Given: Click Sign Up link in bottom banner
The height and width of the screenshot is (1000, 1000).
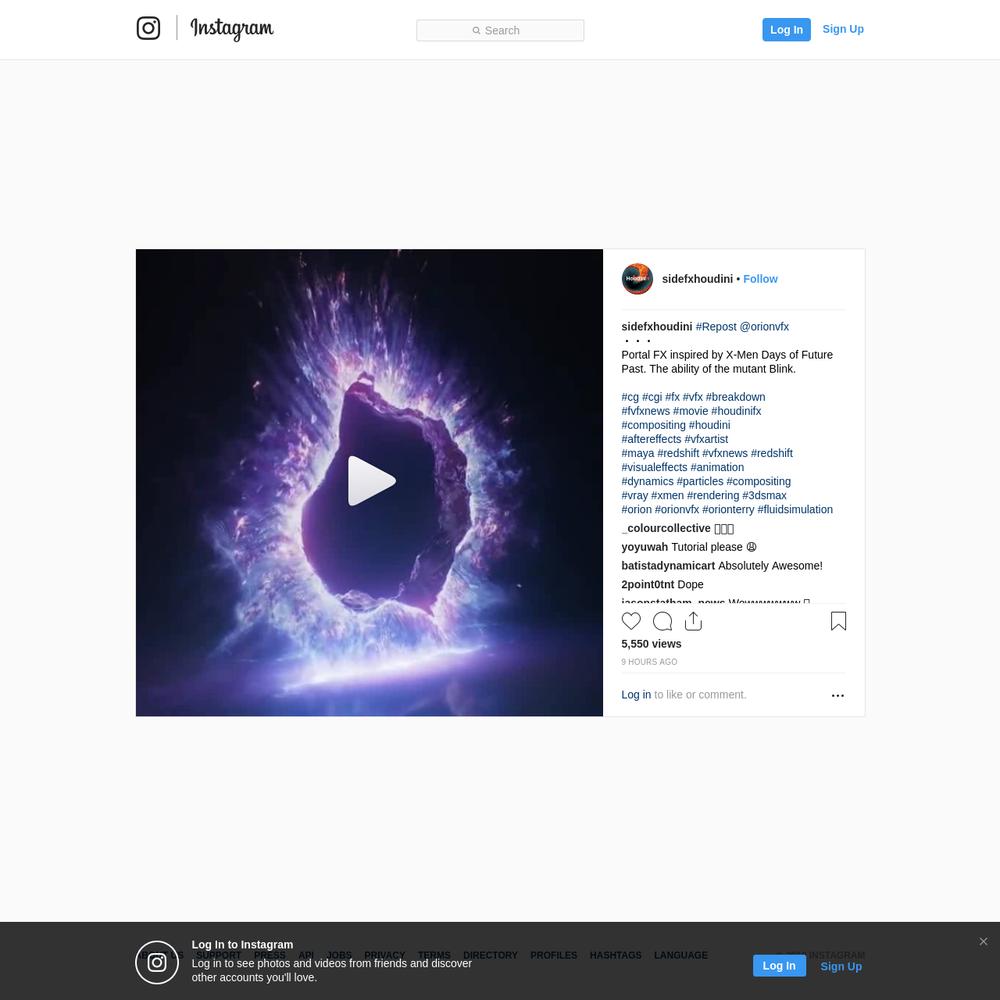Looking at the screenshot, I should [x=841, y=966].
